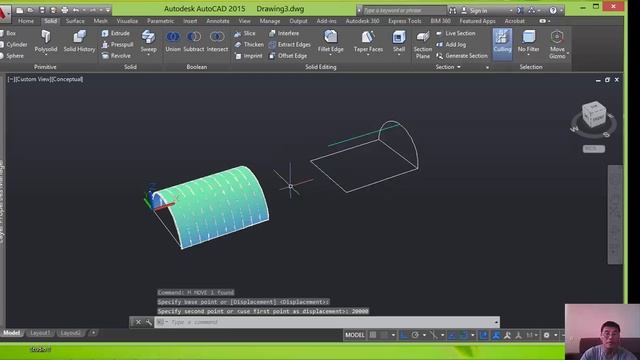Switch to the Annotate ribbon tab
The width and height of the screenshot is (640, 360).
(218, 21)
